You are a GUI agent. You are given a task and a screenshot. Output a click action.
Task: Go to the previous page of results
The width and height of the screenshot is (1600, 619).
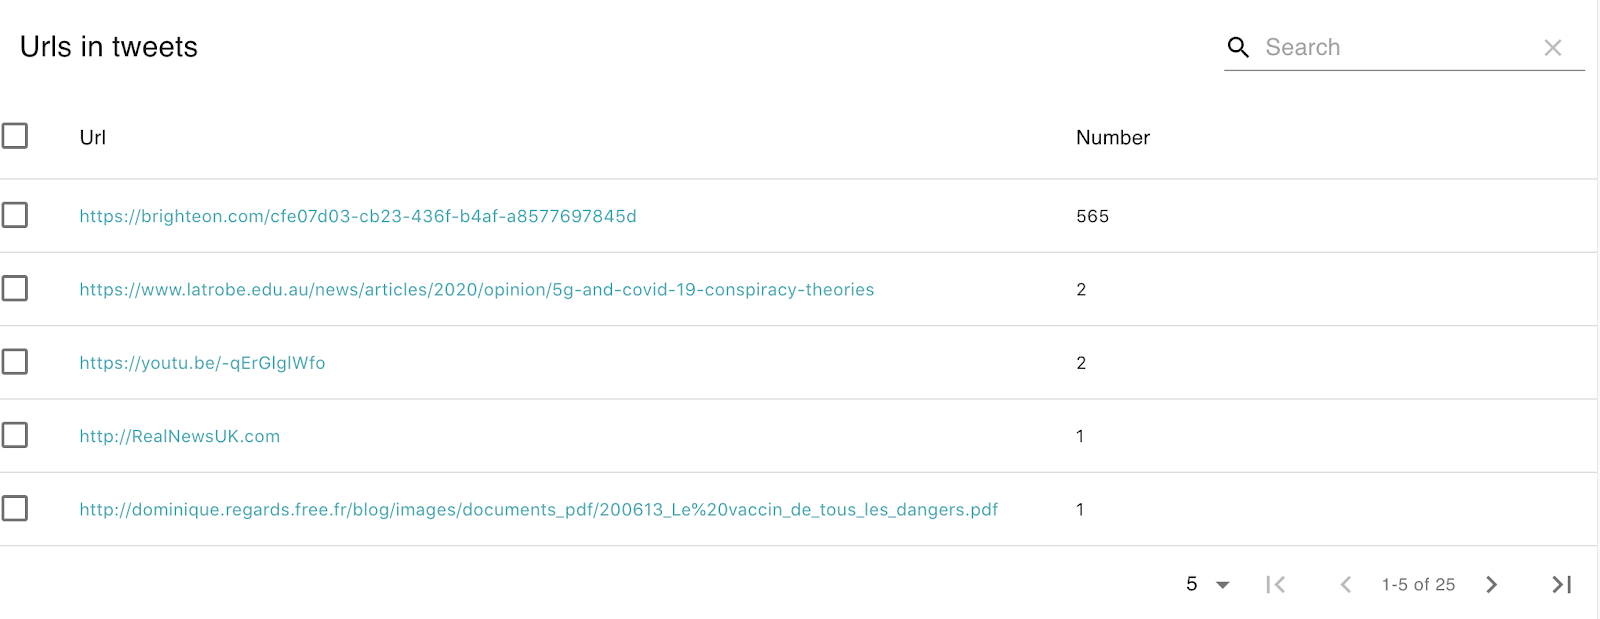1346,585
